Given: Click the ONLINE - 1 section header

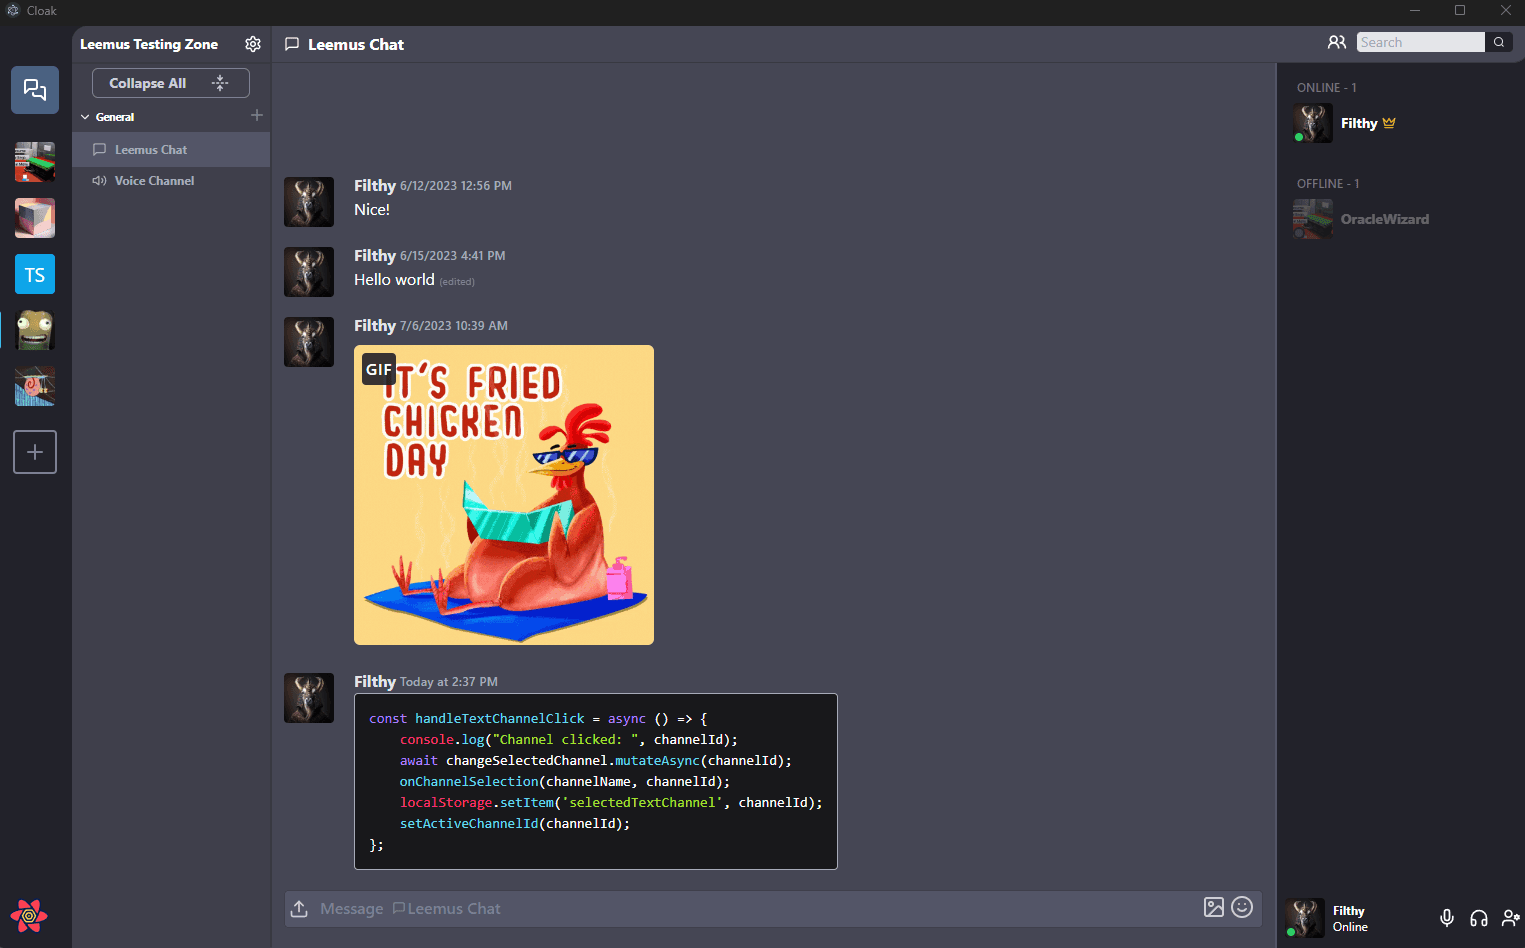Looking at the screenshot, I should [1327, 88].
